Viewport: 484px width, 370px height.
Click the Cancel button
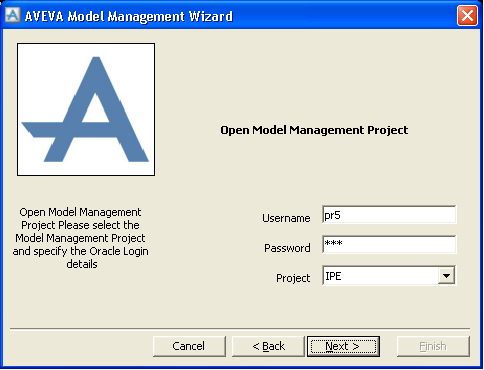click(189, 346)
